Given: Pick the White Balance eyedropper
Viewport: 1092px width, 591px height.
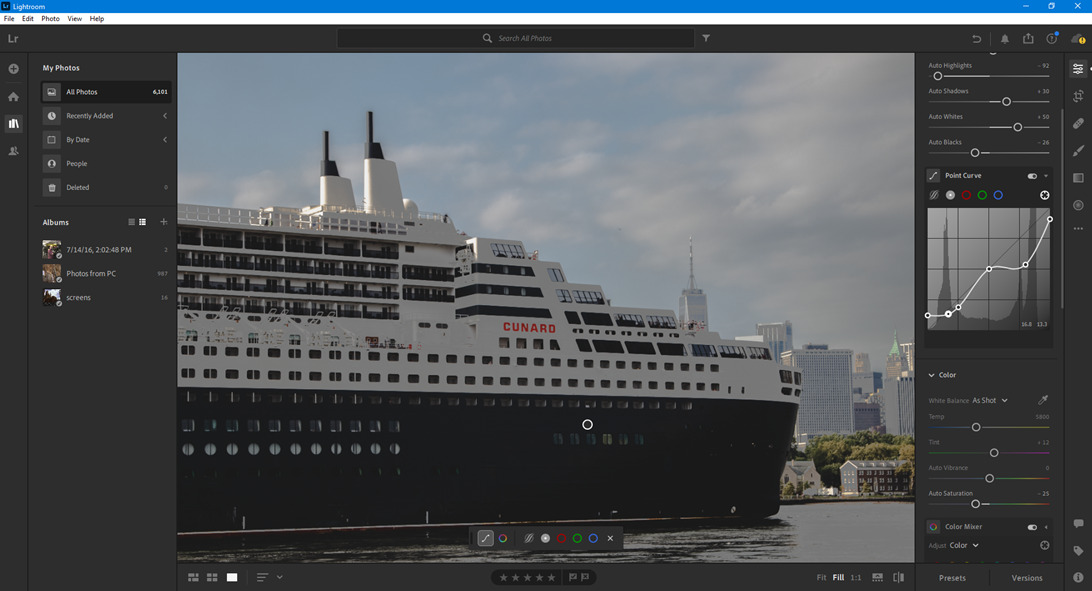Looking at the screenshot, I should 1043,400.
